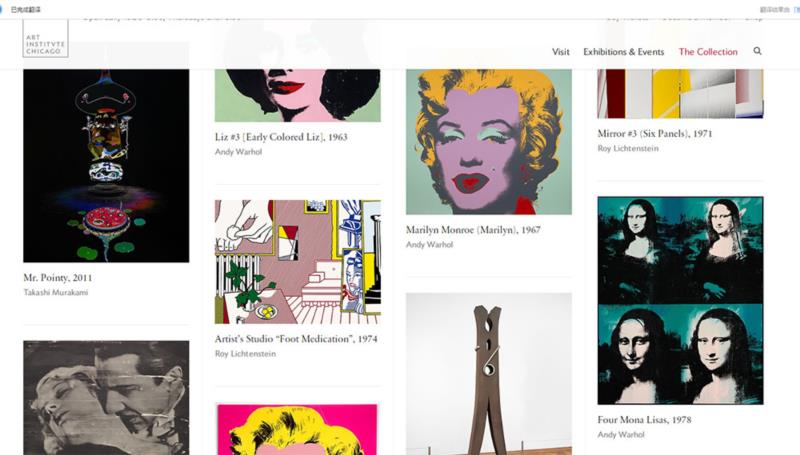Click Andy Warhol under the Four Mona Lisas title

[621, 435]
